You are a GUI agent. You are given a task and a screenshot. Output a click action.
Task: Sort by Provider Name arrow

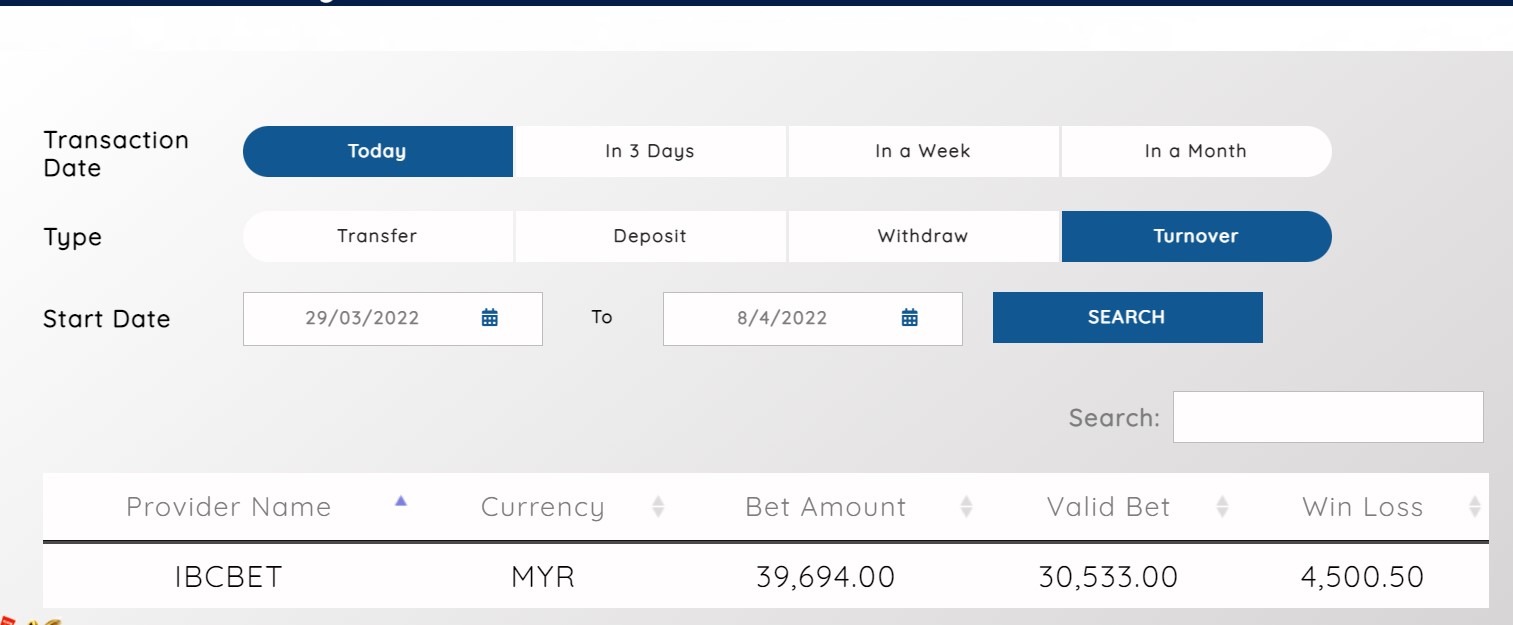click(401, 502)
